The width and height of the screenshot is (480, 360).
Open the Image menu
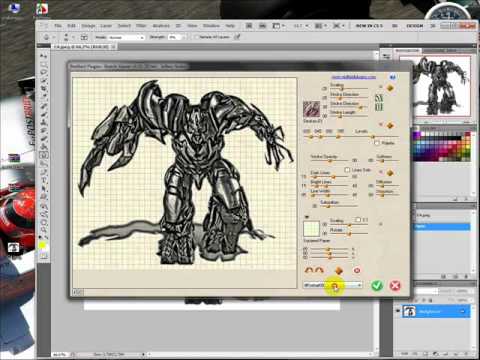point(88,26)
